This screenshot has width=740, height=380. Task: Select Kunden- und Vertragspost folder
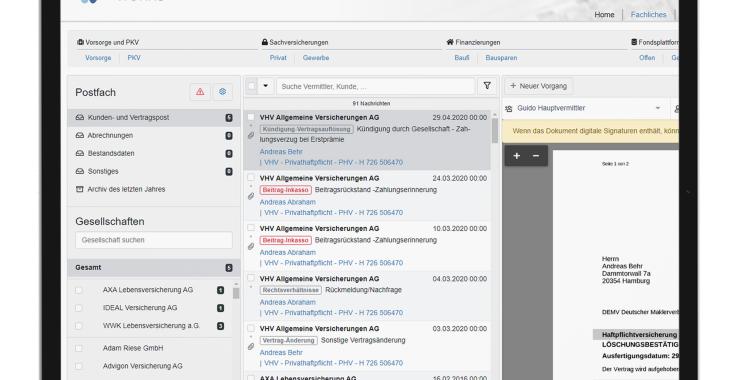[x=154, y=118]
